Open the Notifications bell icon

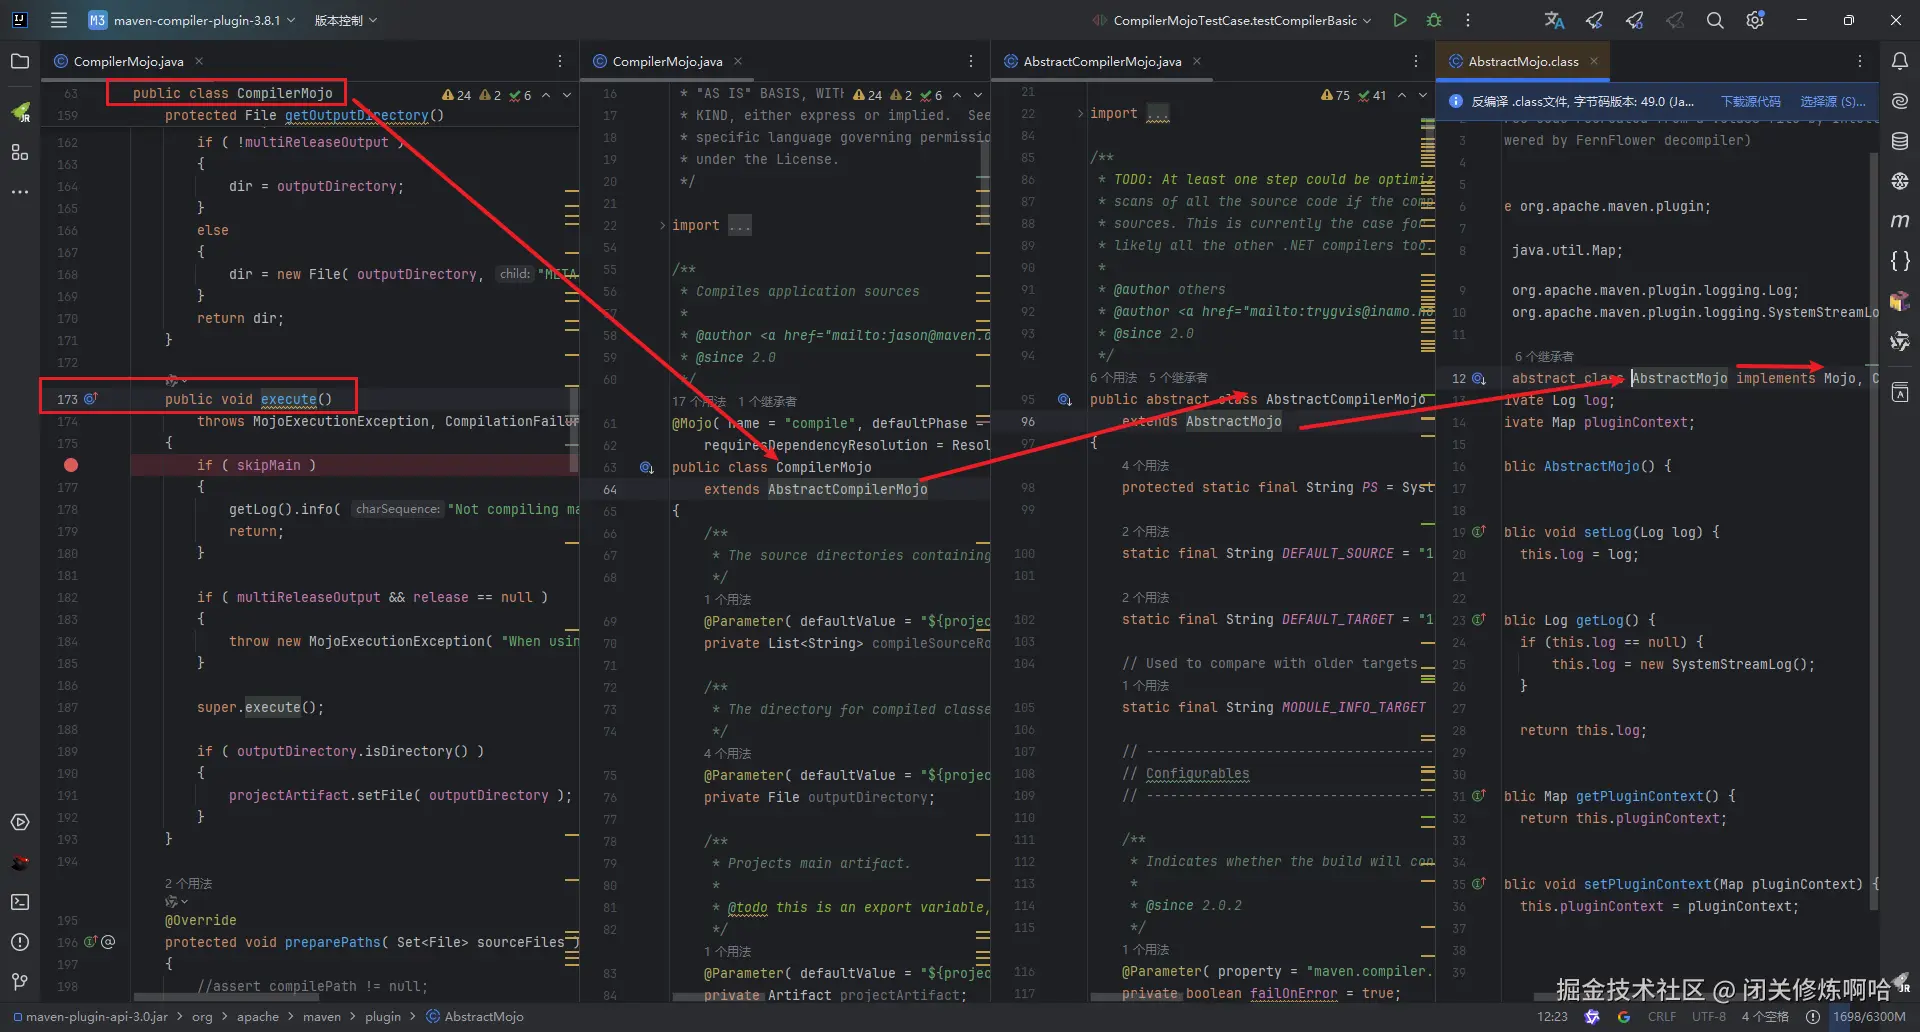pyautogui.click(x=1900, y=61)
